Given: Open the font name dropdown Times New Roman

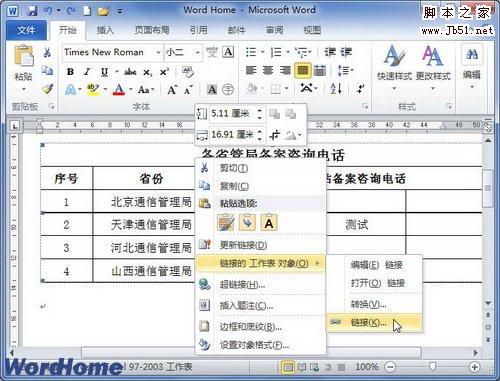Looking at the screenshot, I should point(158,52).
